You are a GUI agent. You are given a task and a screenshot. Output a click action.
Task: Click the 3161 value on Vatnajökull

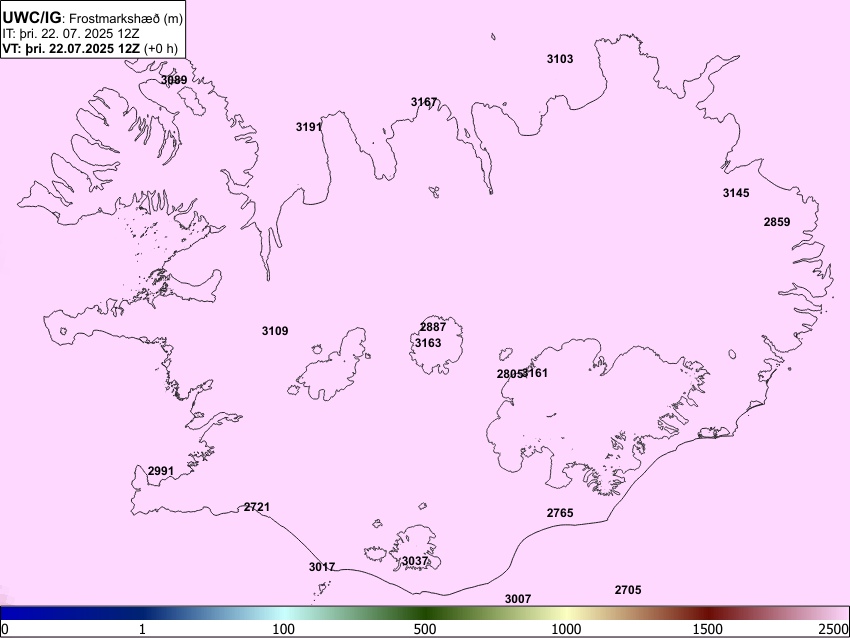[x=536, y=373]
